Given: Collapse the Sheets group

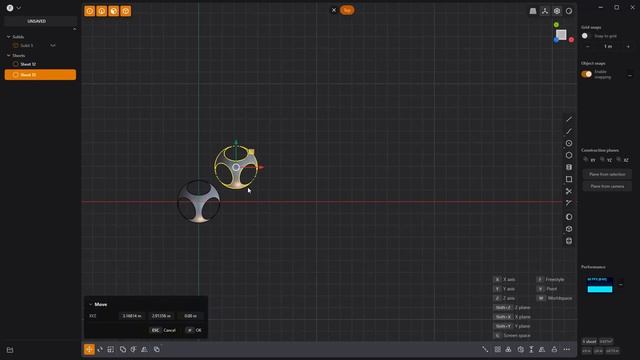Looking at the screenshot, I should click(9, 56).
